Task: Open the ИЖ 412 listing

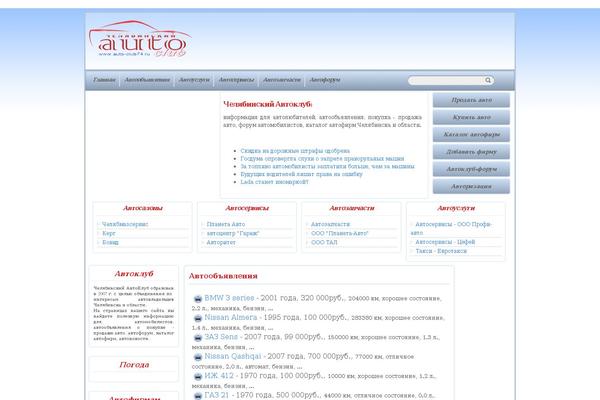Action: 219,376
